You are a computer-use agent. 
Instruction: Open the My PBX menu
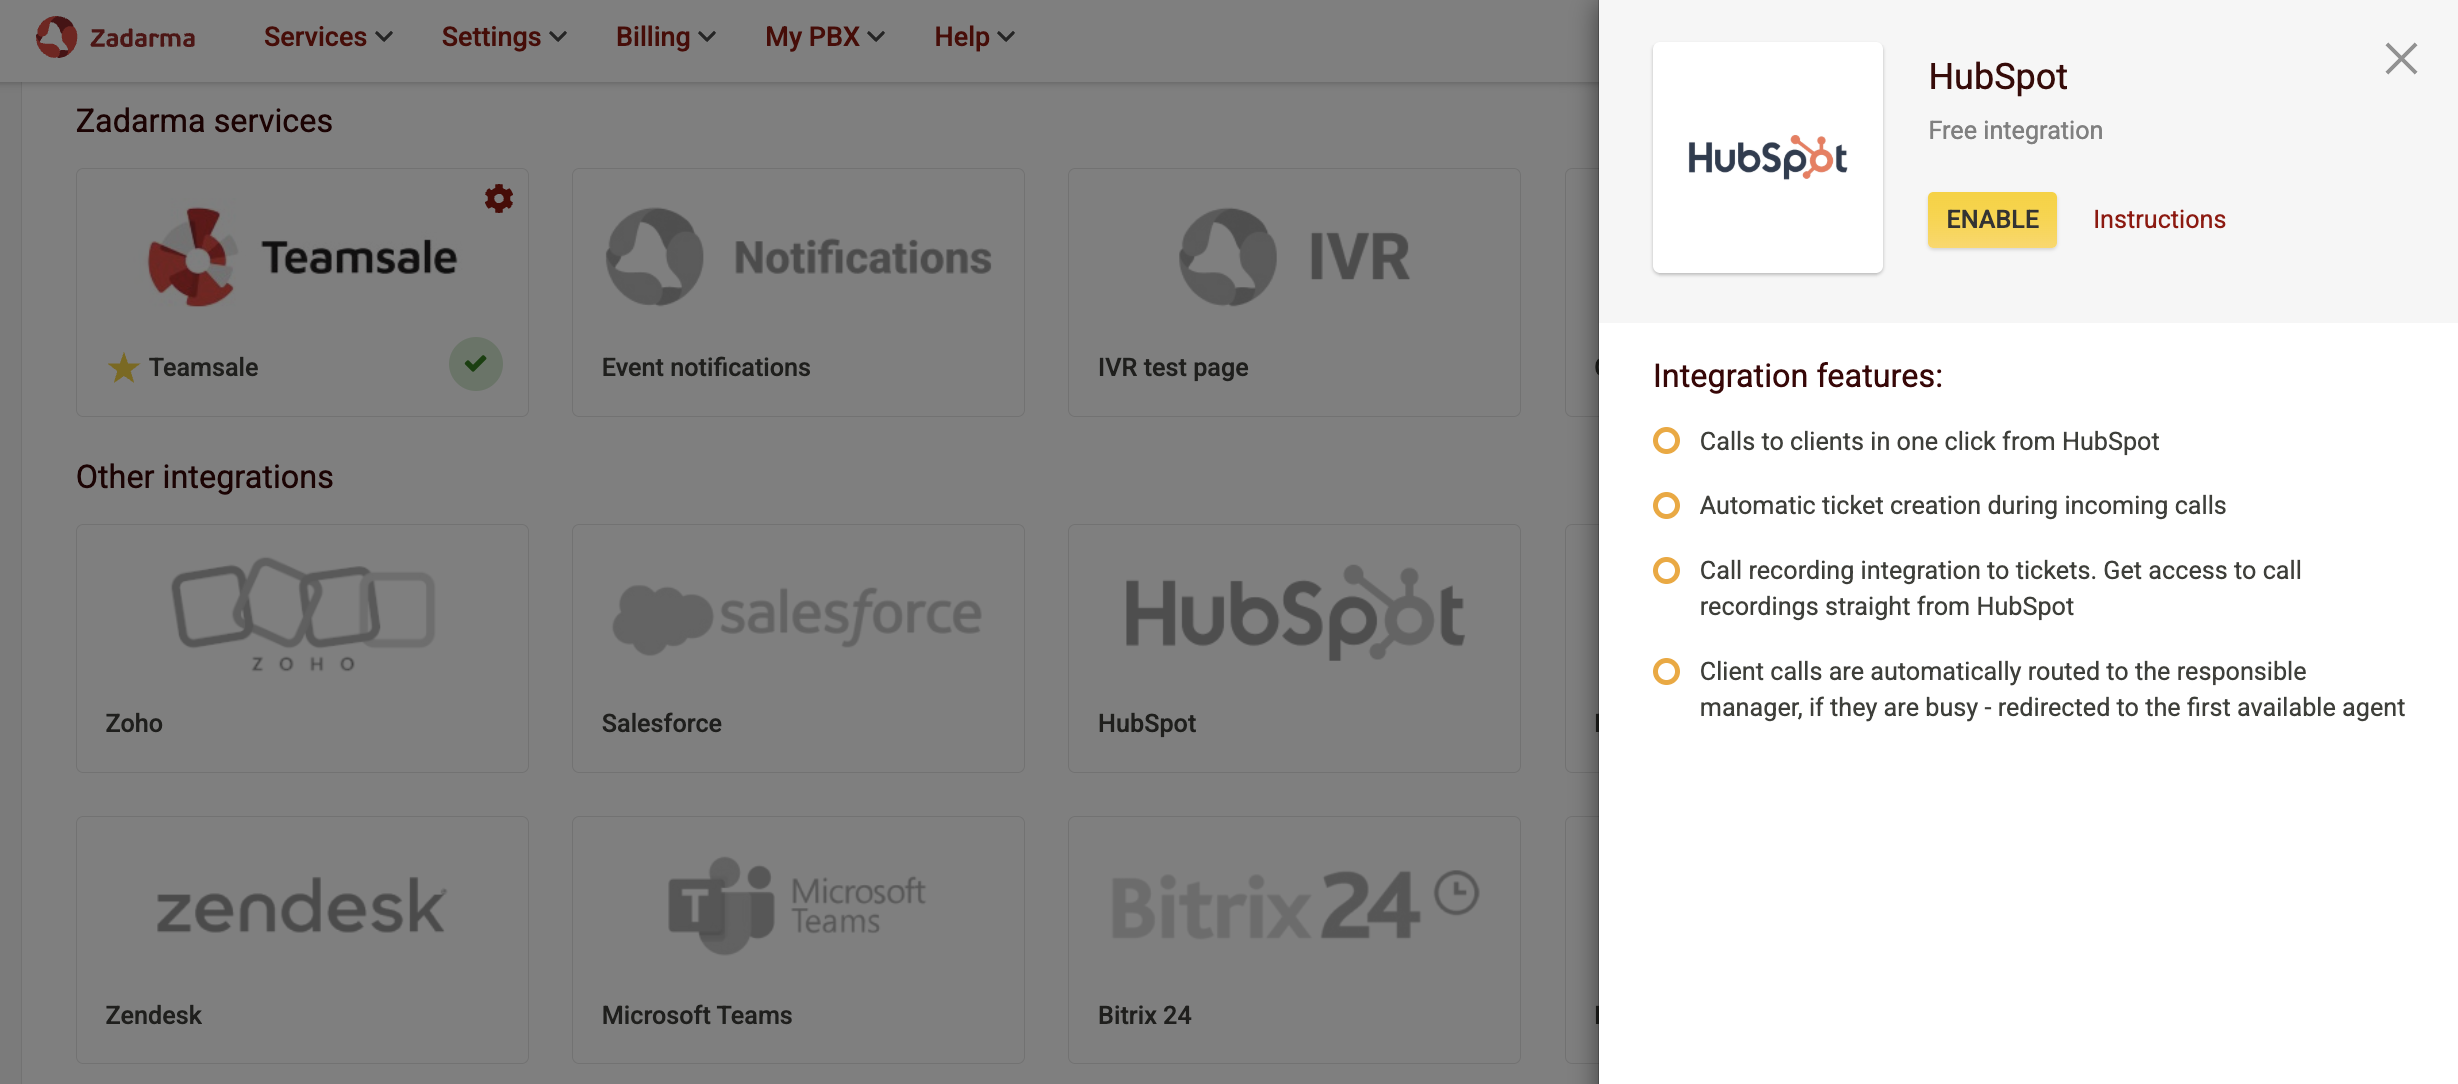pyautogui.click(x=824, y=37)
